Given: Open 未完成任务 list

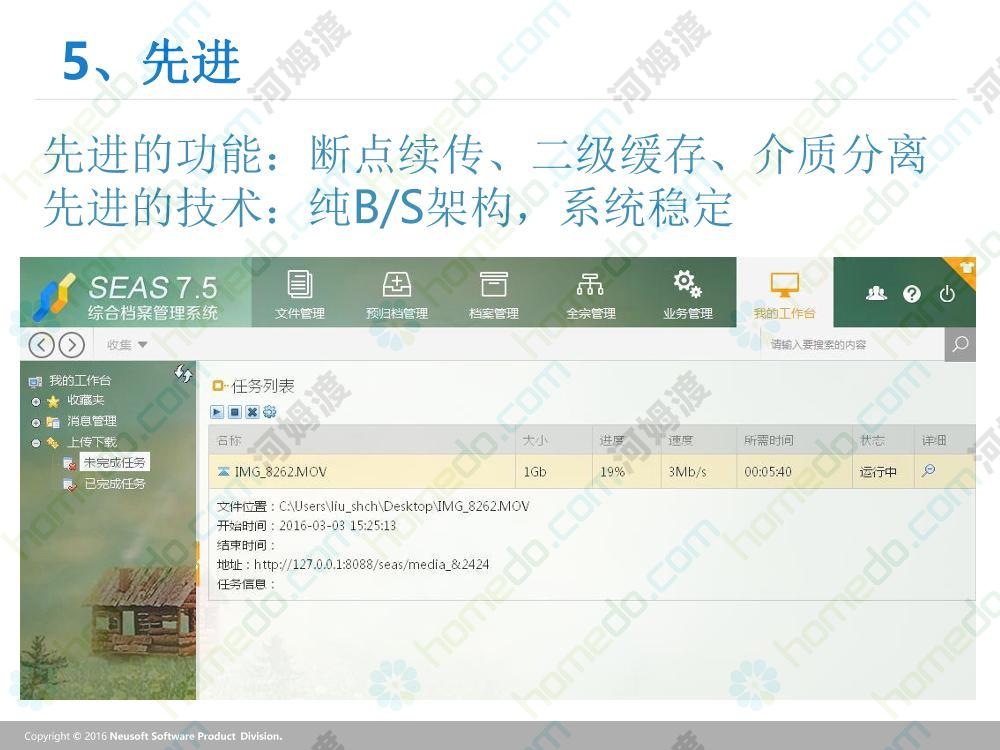Looking at the screenshot, I should [x=115, y=462].
